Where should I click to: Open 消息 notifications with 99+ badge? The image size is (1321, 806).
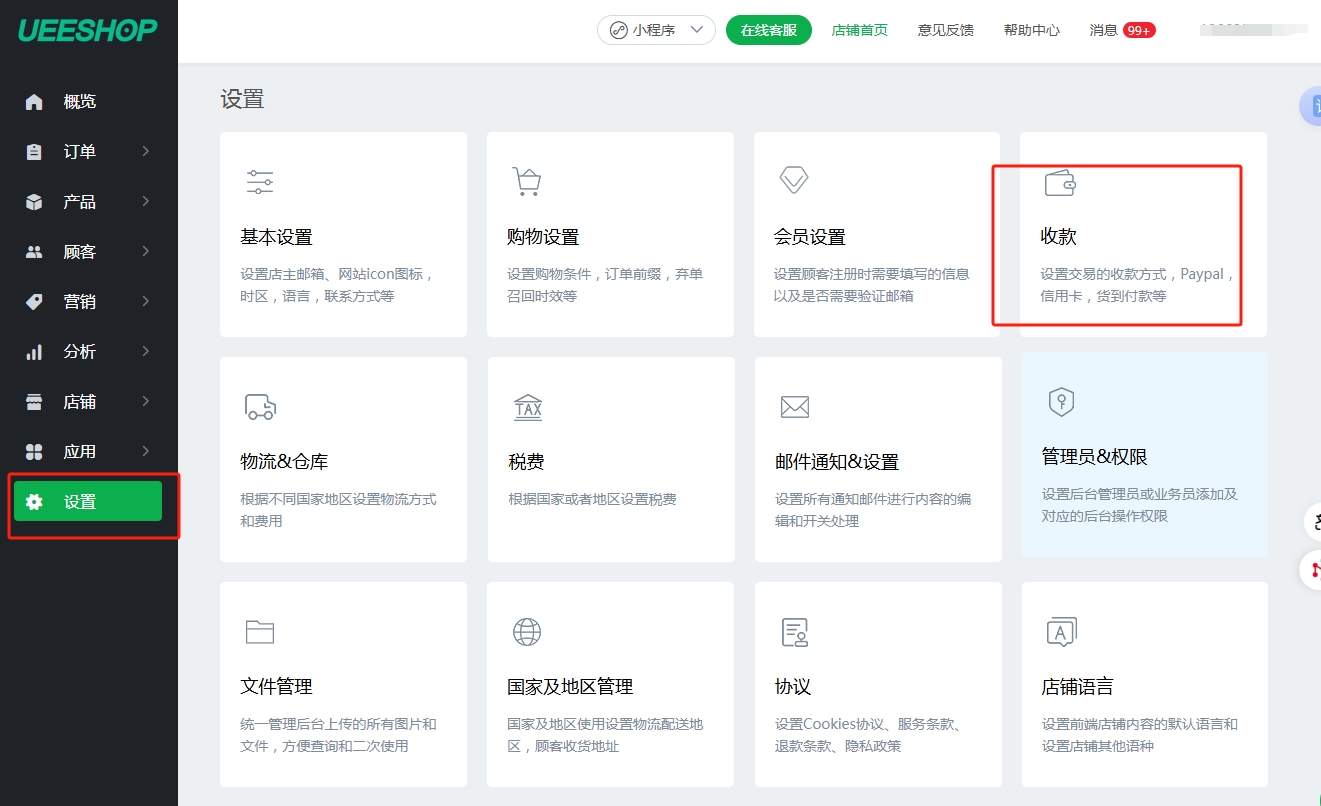tap(1122, 30)
